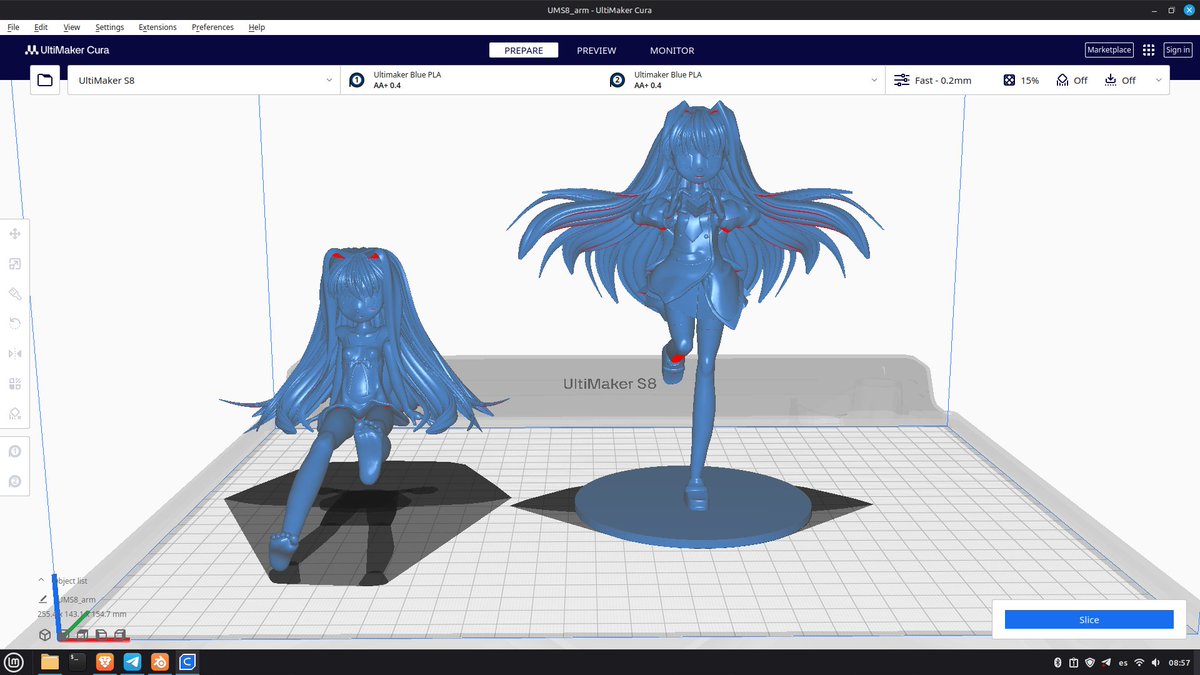Click the Fast - 0.2mm profile text

[x=943, y=80]
